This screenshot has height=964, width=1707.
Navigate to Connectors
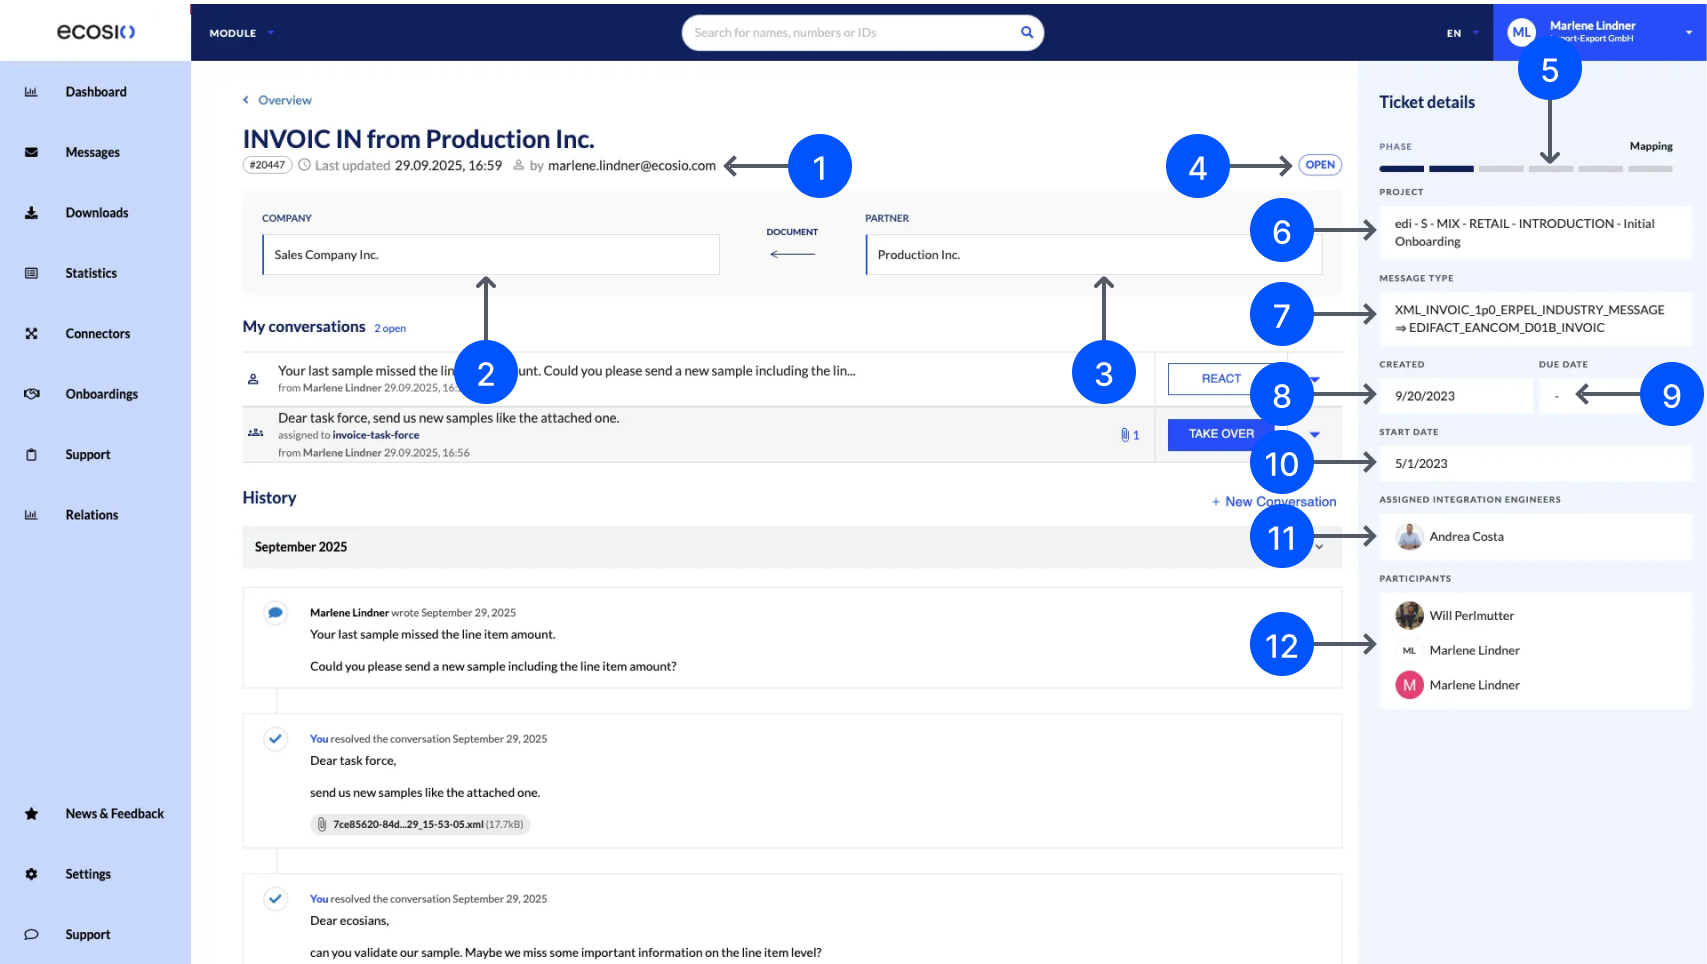click(x=97, y=334)
